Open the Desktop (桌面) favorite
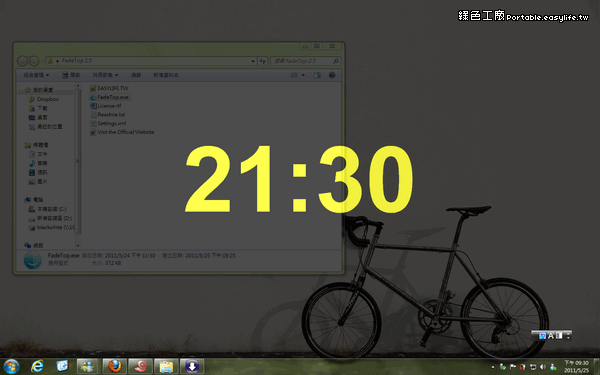 pyautogui.click(x=38, y=117)
